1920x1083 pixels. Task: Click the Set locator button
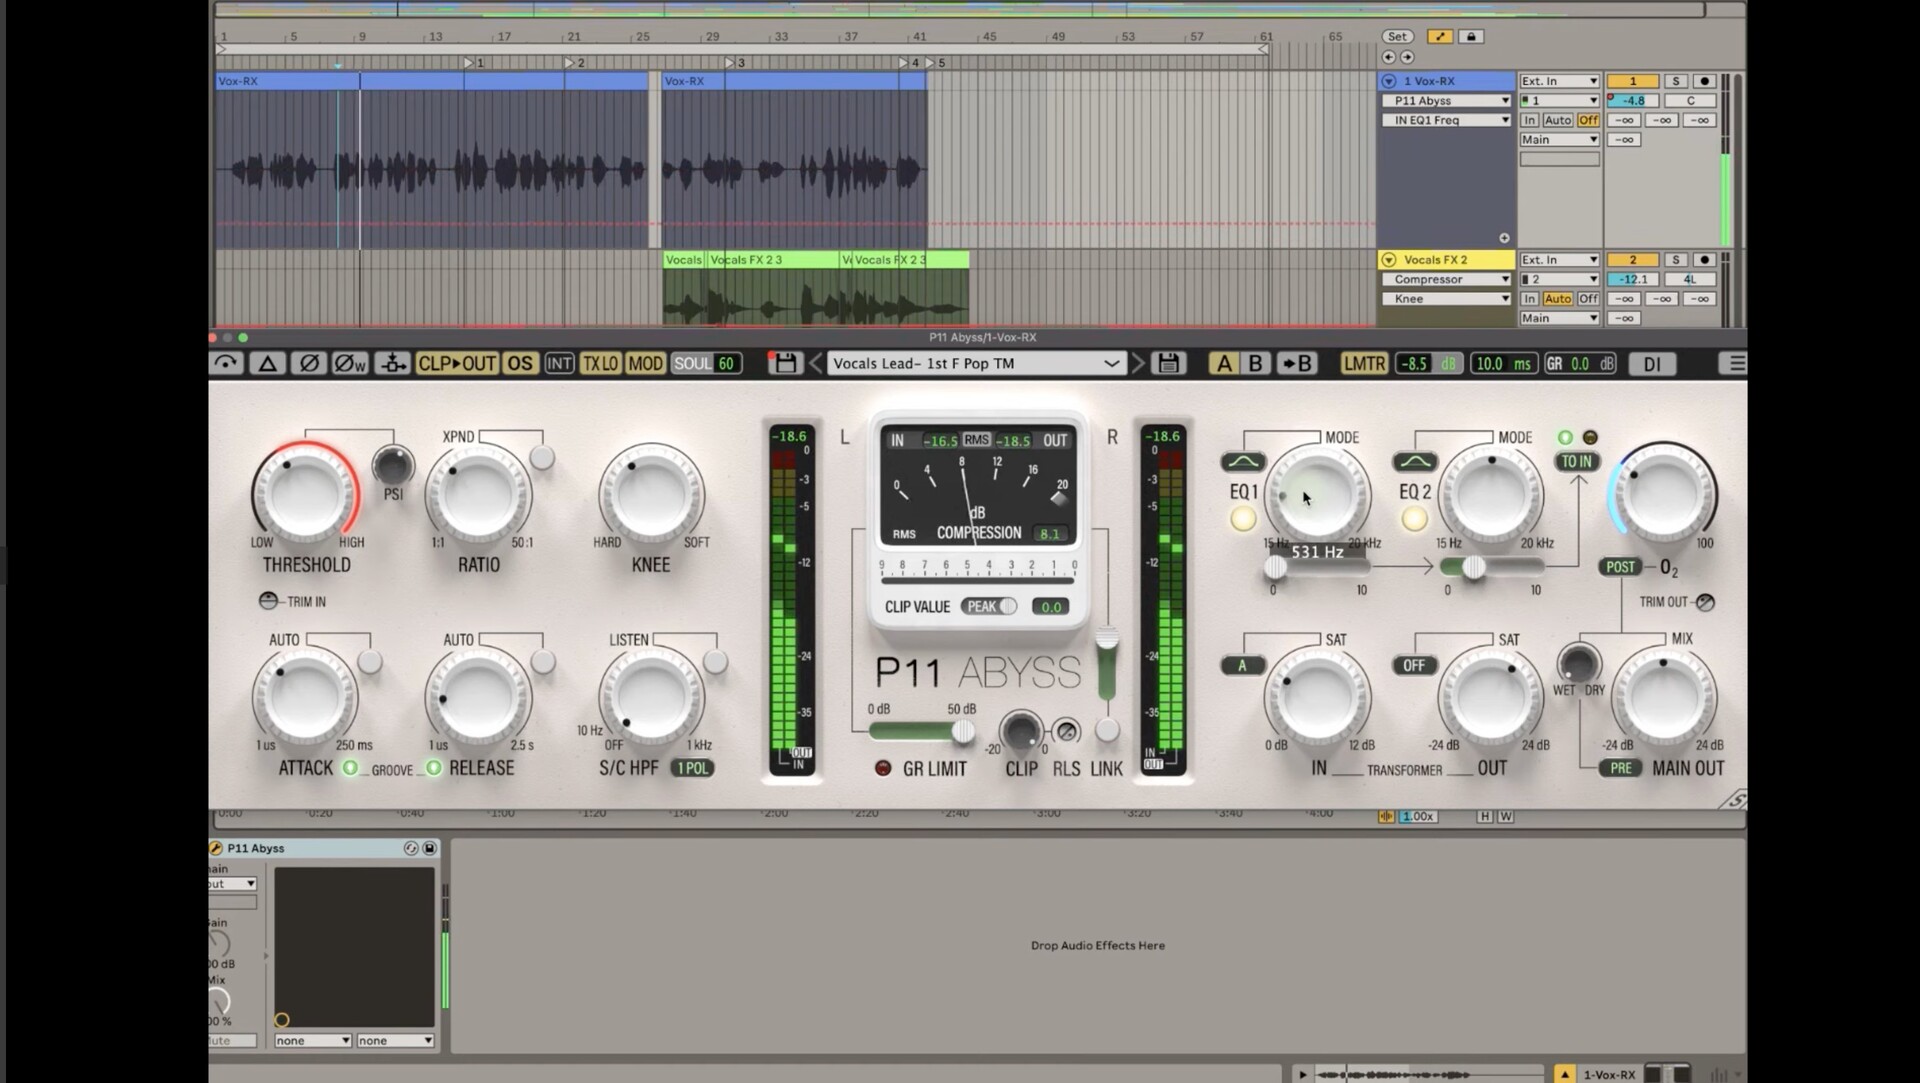[1397, 37]
